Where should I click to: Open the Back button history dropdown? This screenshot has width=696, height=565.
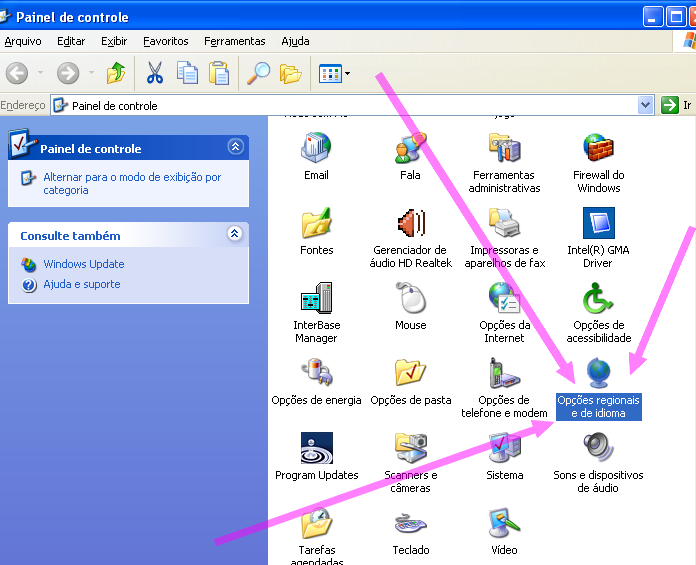pos(40,72)
